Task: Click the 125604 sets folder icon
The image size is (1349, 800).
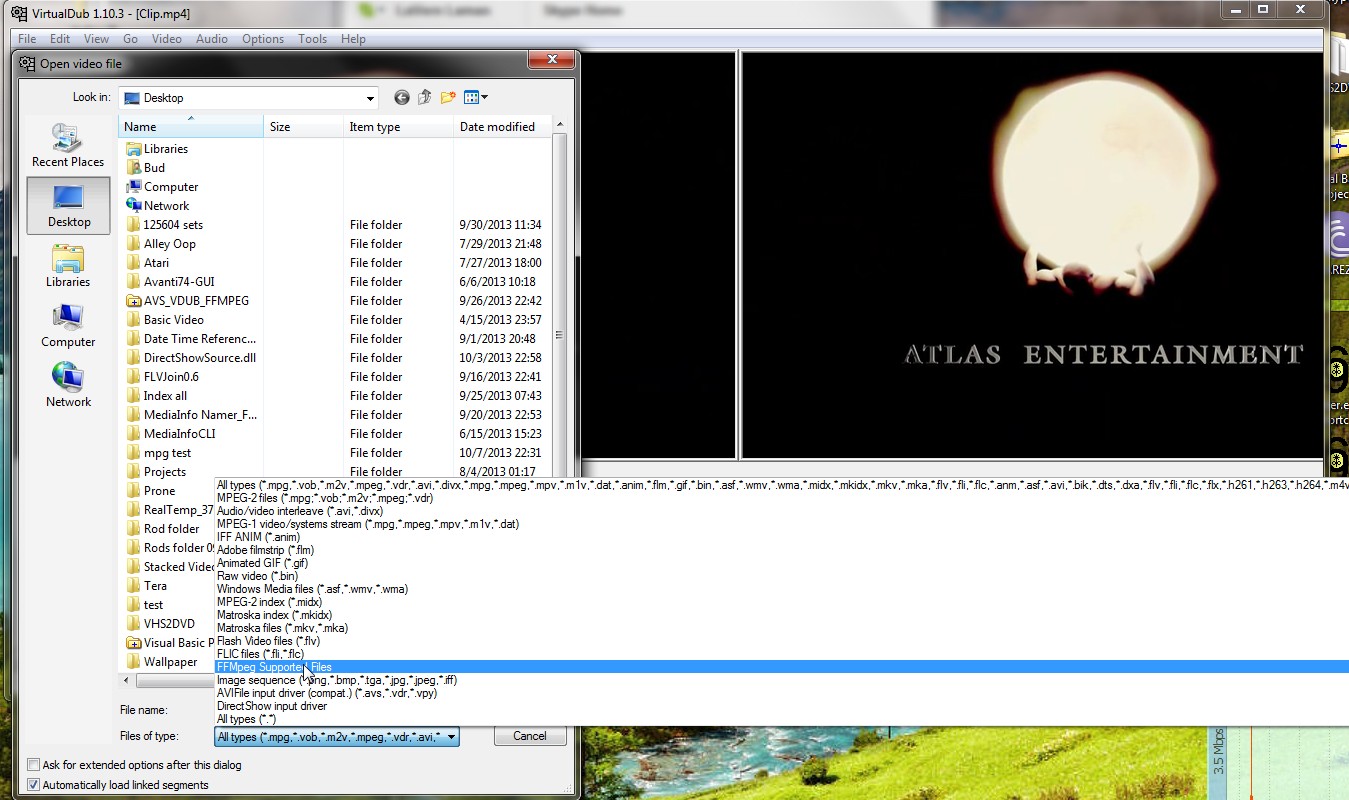Action: 134,225
